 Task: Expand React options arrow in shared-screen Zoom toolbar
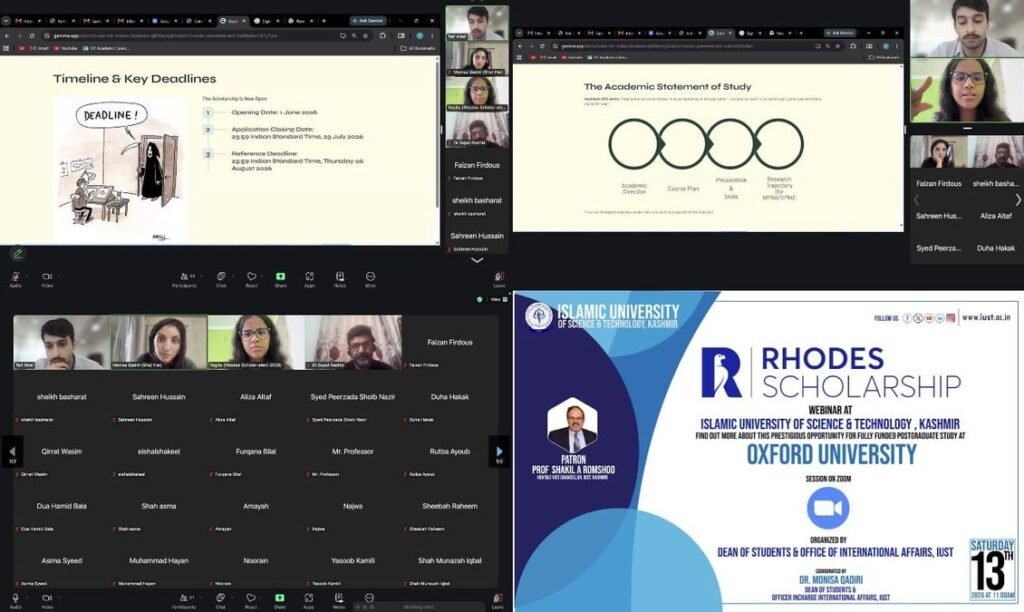(x=260, y=276)
